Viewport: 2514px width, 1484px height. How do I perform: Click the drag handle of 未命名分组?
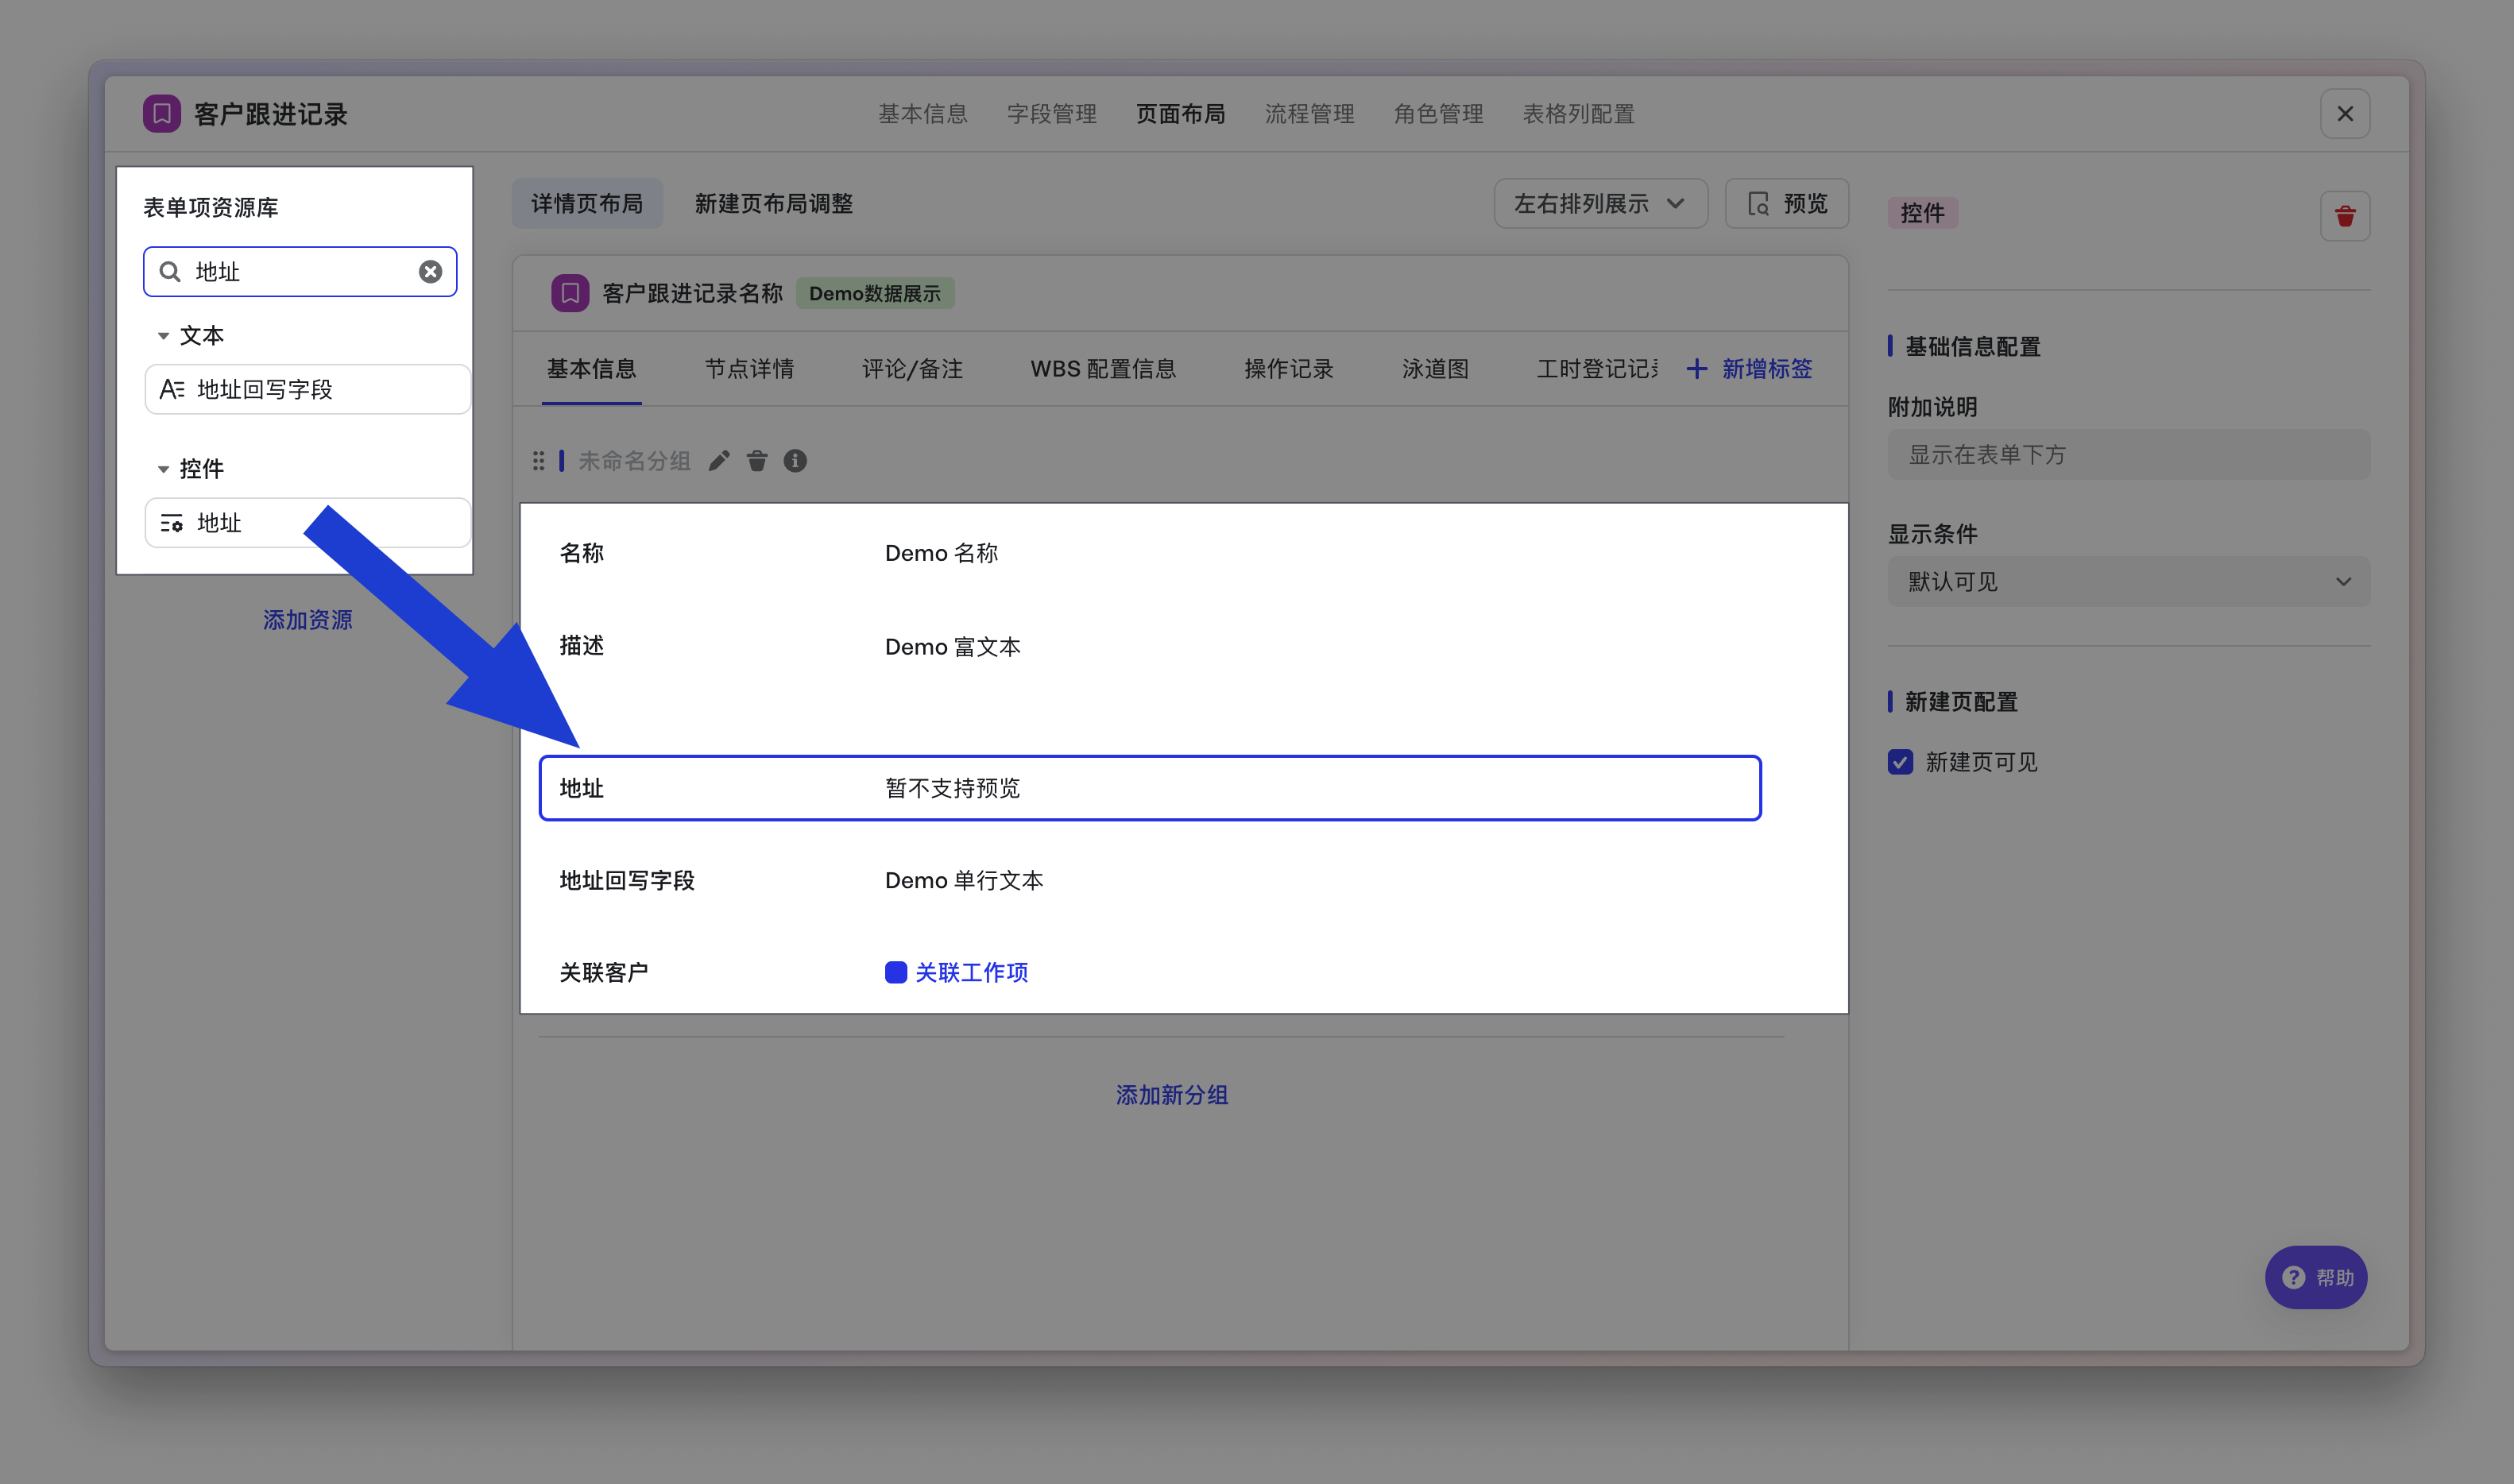pos(538,460)
